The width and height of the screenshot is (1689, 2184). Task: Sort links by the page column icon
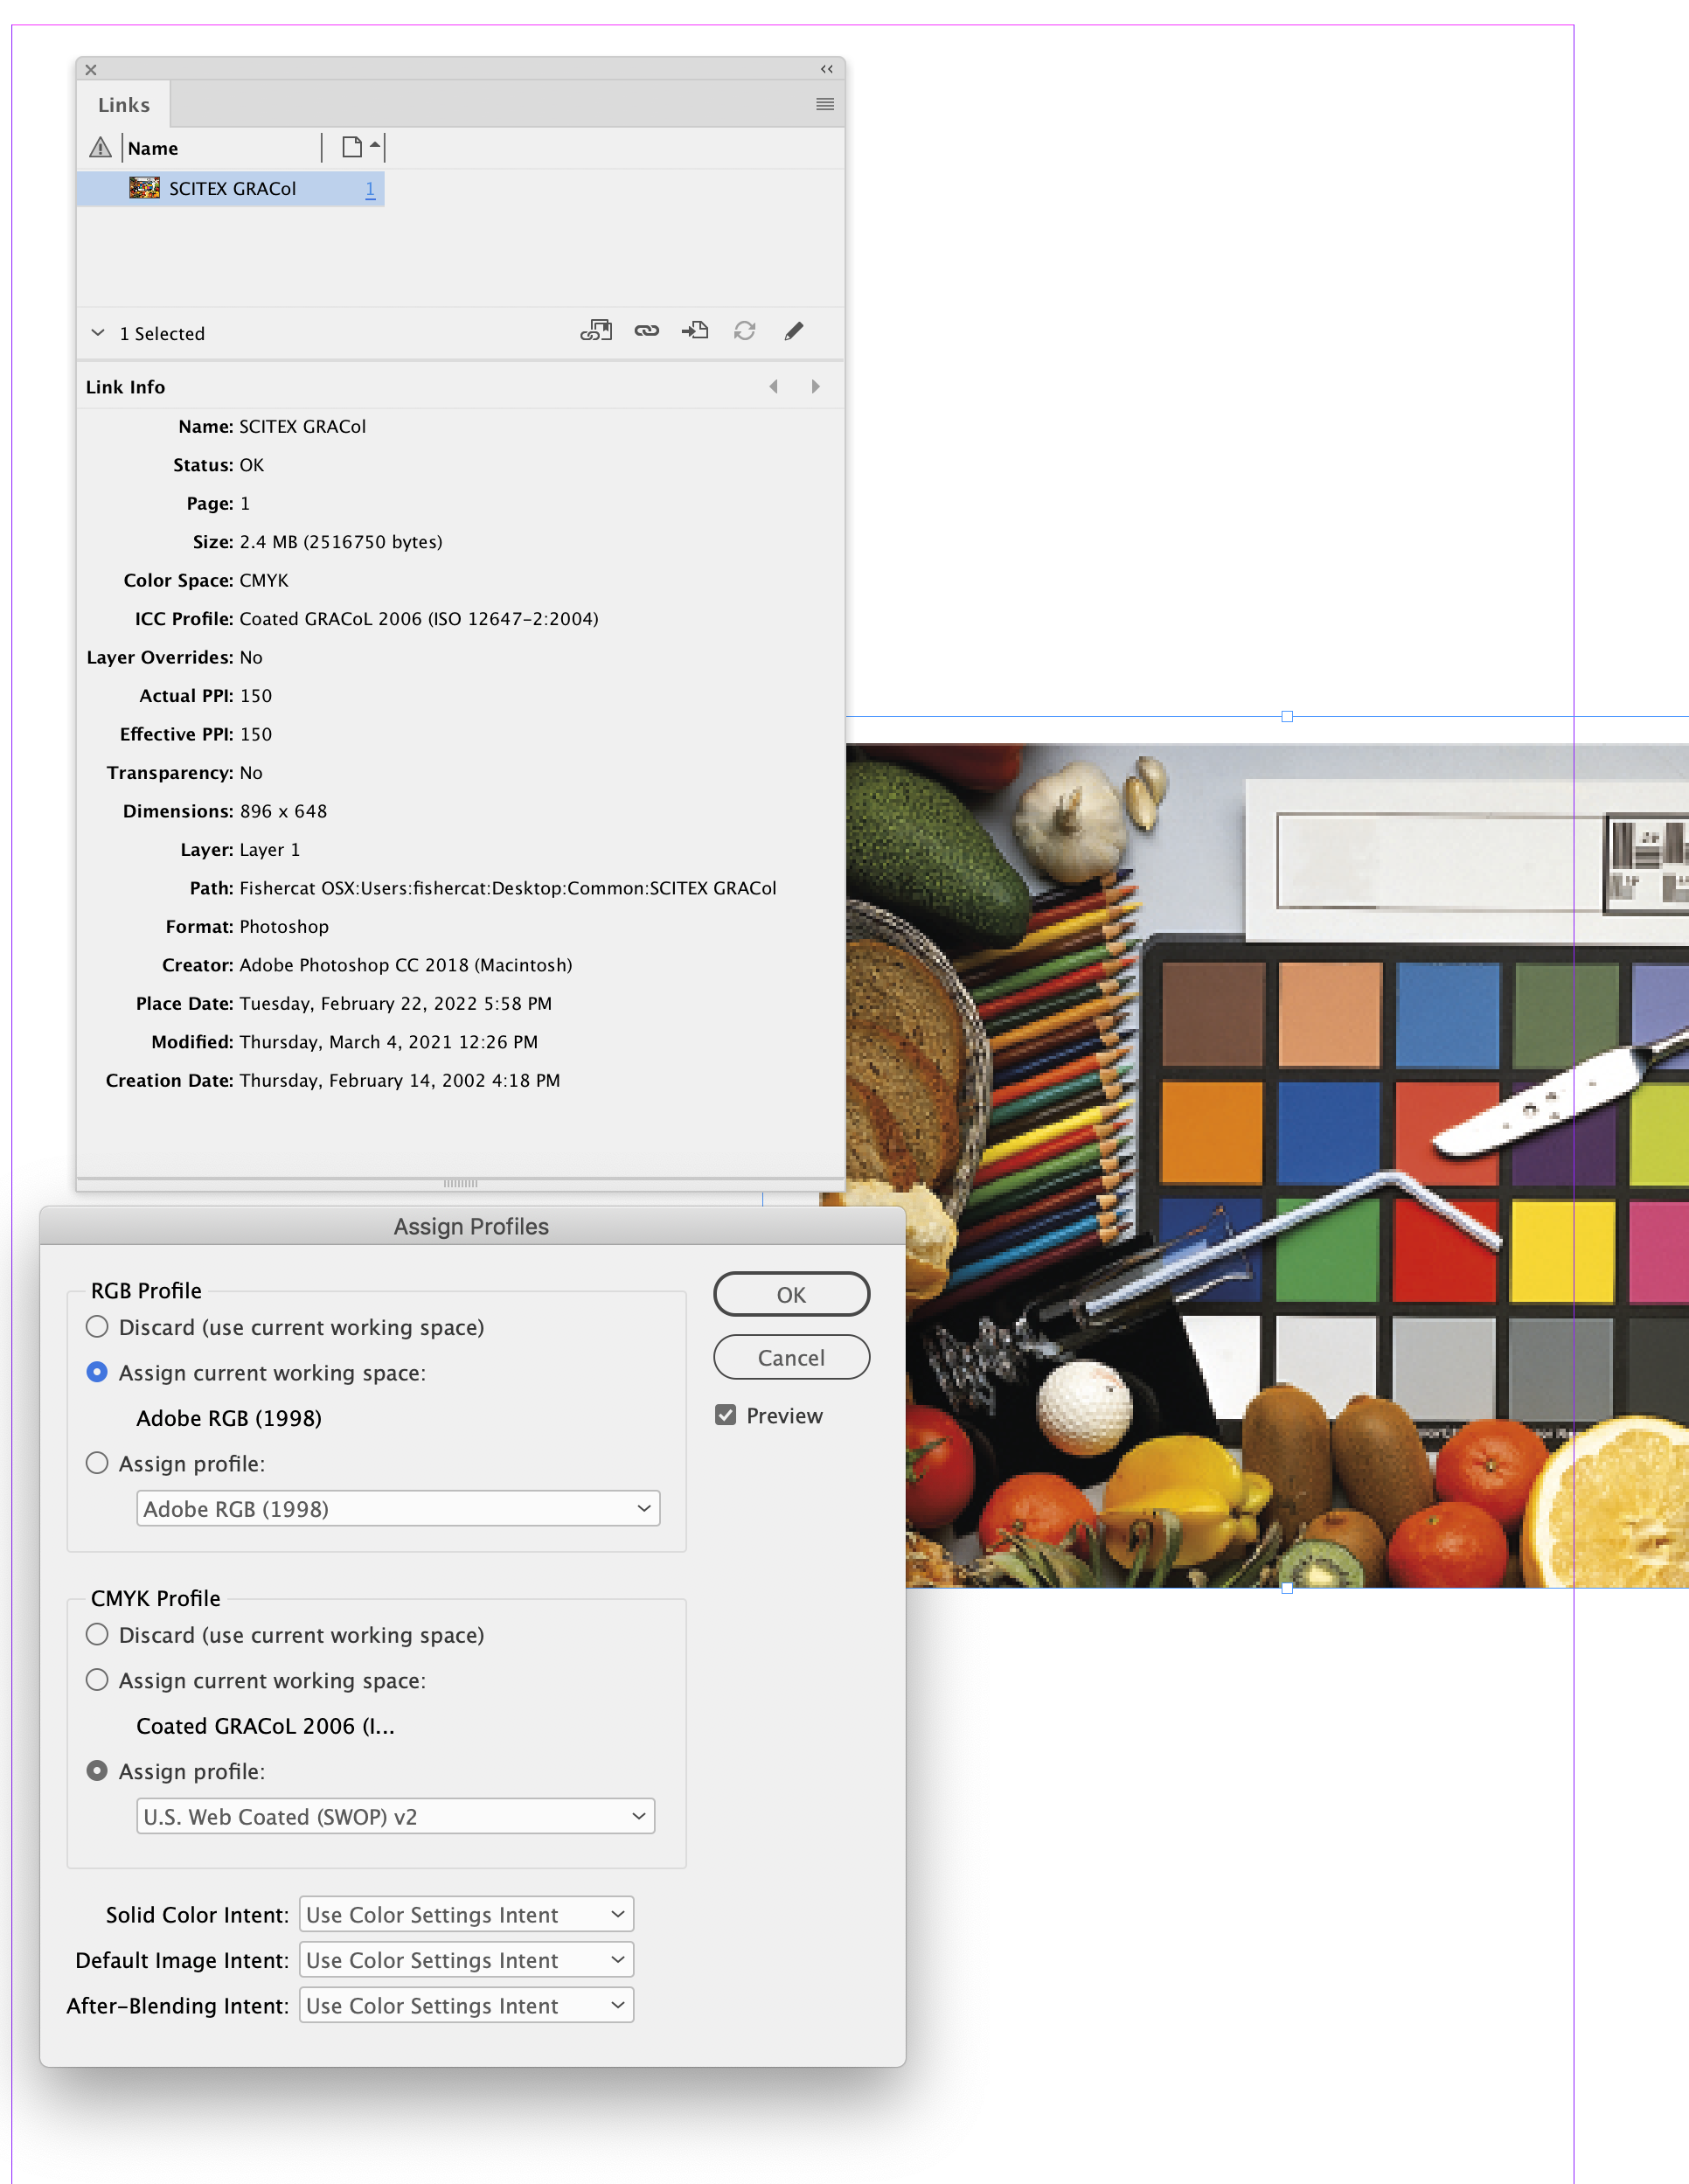352,147
